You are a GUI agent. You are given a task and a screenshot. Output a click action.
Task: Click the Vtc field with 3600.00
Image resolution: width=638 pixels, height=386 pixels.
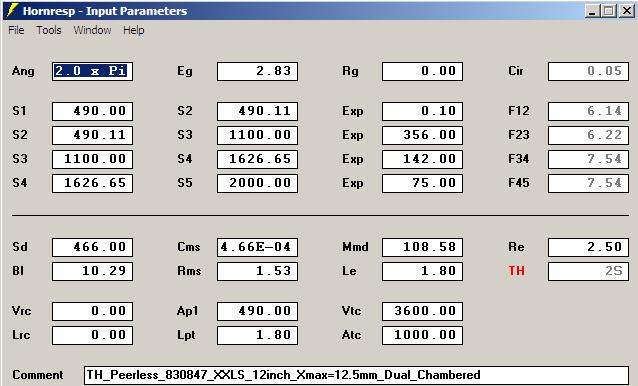(422, 312)
